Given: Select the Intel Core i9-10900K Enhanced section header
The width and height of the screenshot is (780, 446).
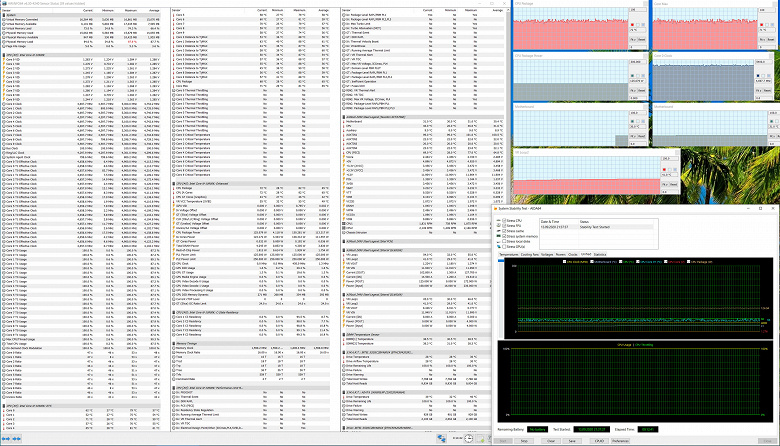Looking at the screenshot, I should (x=250, y=183).
